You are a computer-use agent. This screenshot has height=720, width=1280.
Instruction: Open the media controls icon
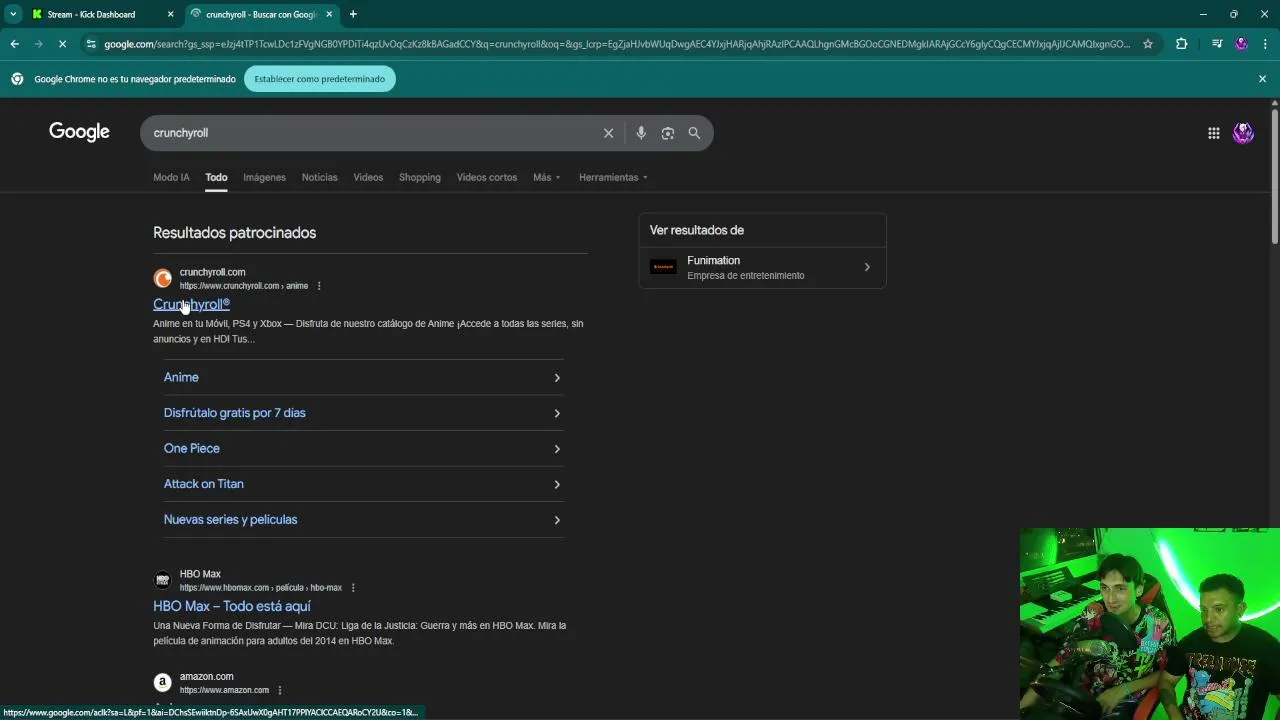tap(1216, 44)
